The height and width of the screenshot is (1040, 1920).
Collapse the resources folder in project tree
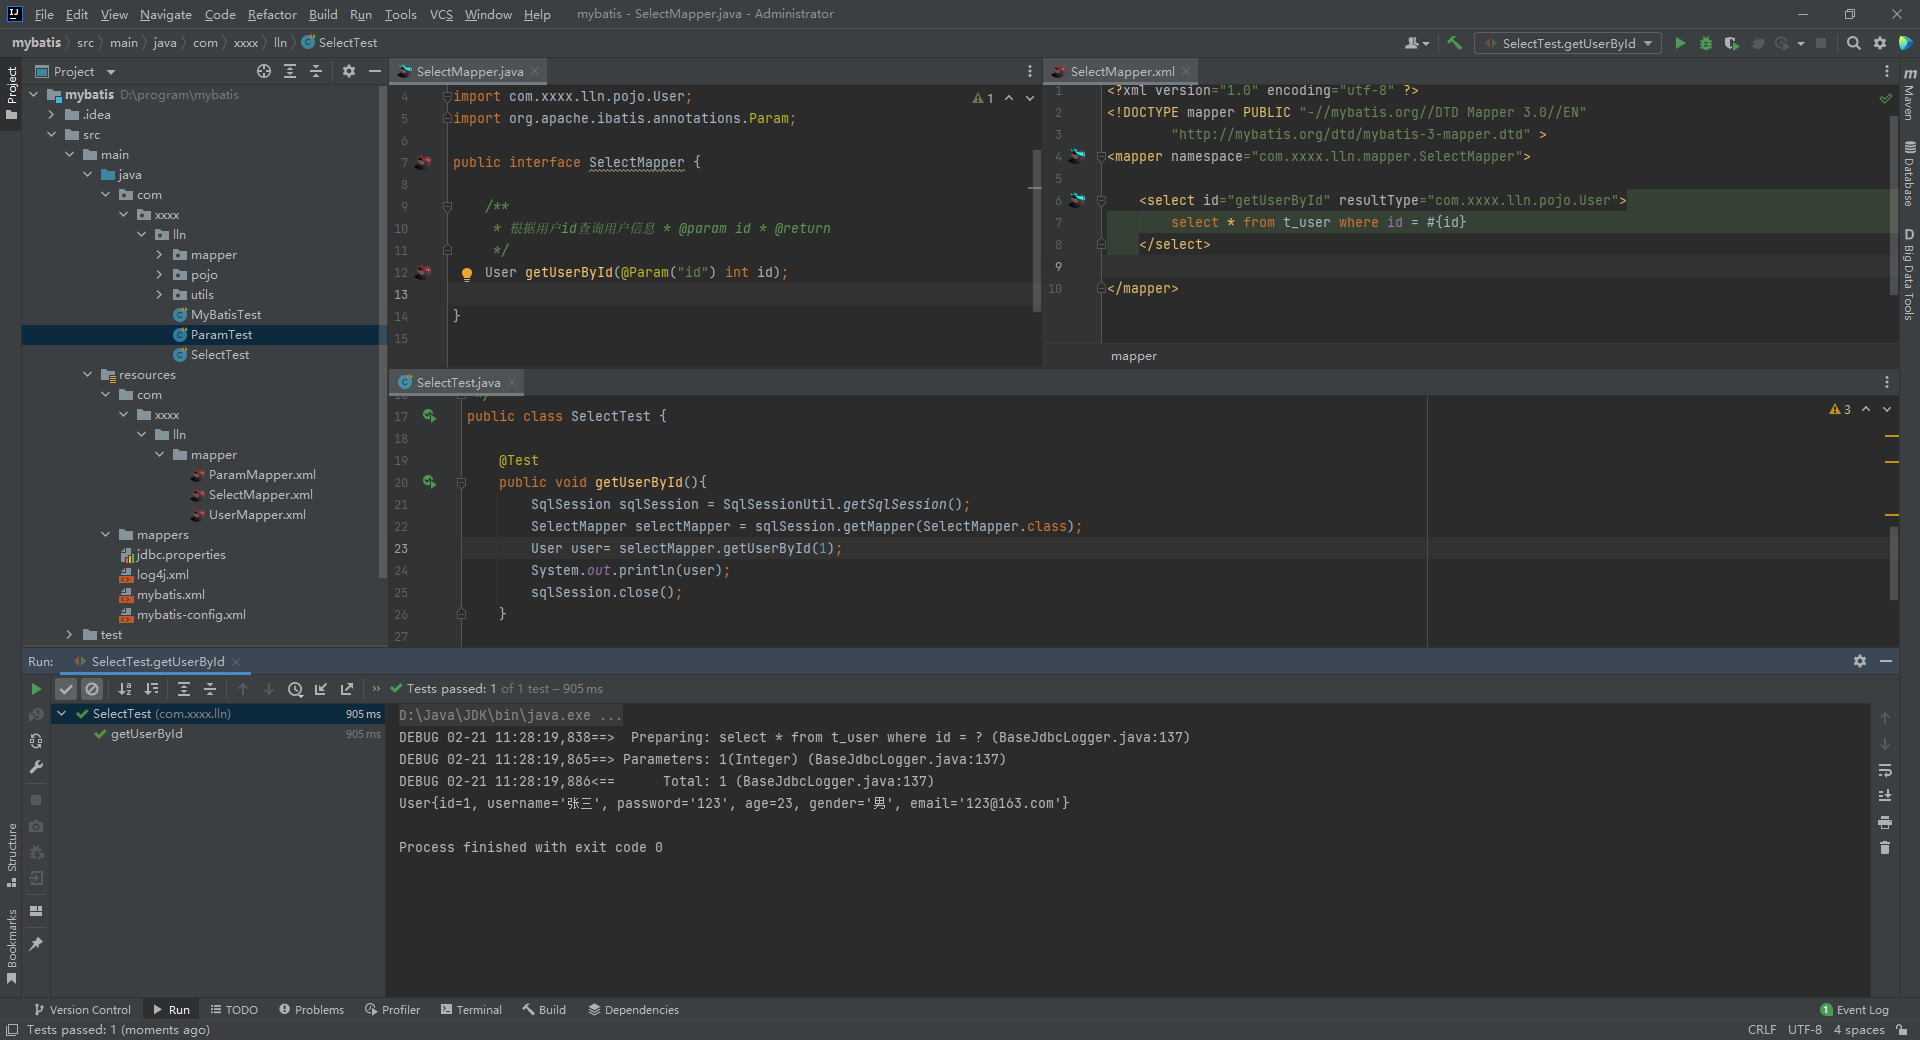coord(88,375)
